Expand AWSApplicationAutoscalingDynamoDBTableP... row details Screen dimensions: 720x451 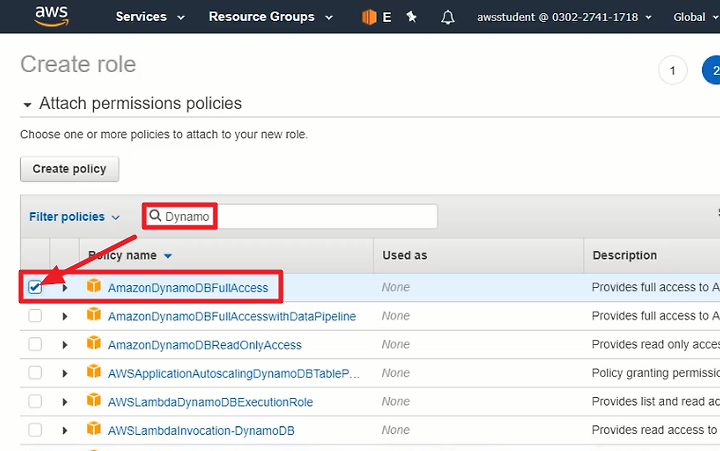pos(65,373)
